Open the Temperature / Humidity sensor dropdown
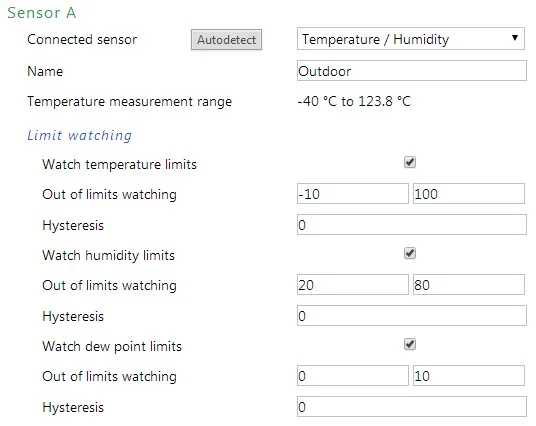The height and width of the screenshot is (426, 536). 411,39
